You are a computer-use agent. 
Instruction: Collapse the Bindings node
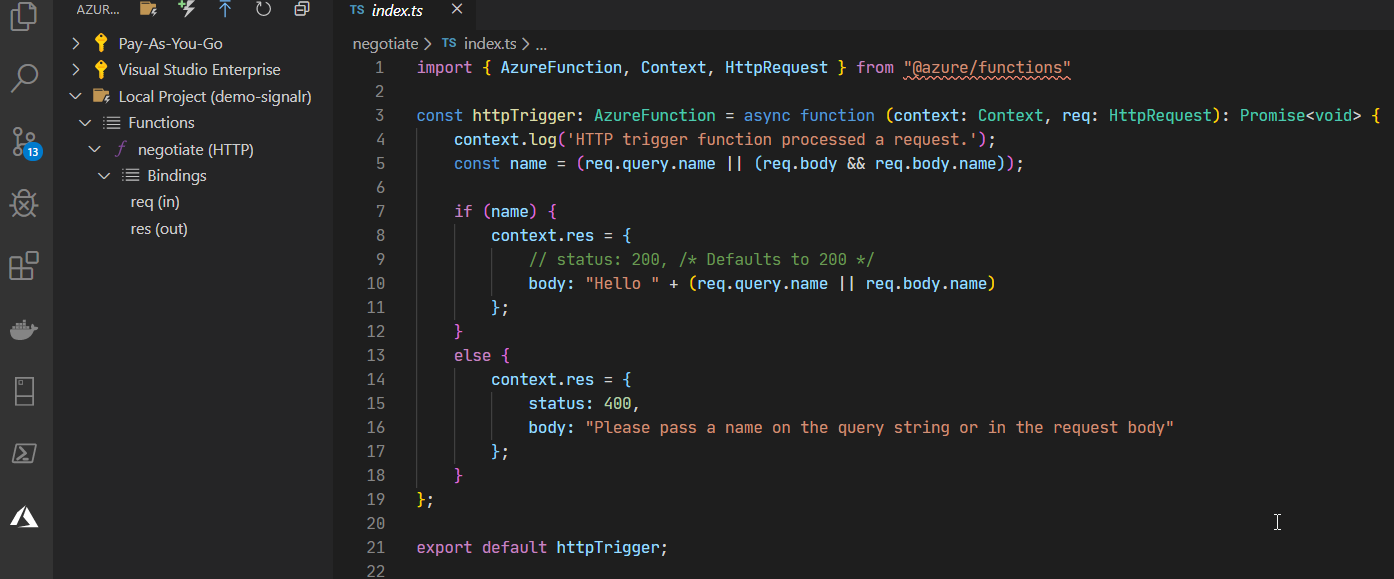tap(104, 176)
